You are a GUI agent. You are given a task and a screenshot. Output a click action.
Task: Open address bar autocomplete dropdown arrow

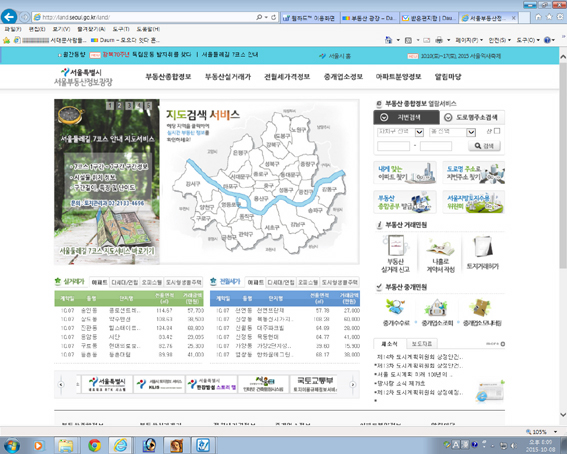(266, 17)
